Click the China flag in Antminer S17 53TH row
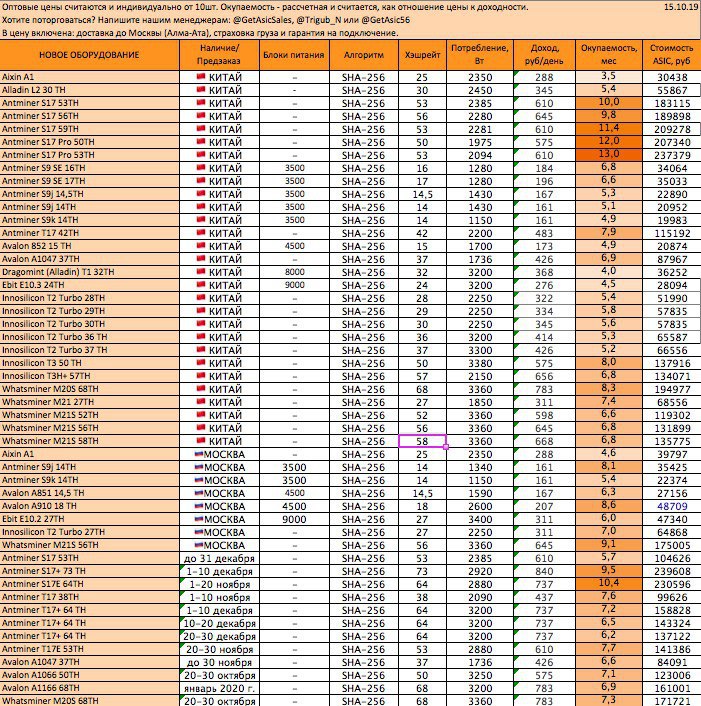Screen dimensions: 701x706 tap(201, 103)
